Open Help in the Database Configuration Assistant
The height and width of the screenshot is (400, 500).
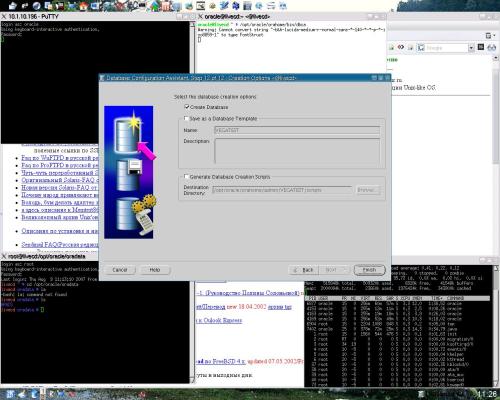155,270
